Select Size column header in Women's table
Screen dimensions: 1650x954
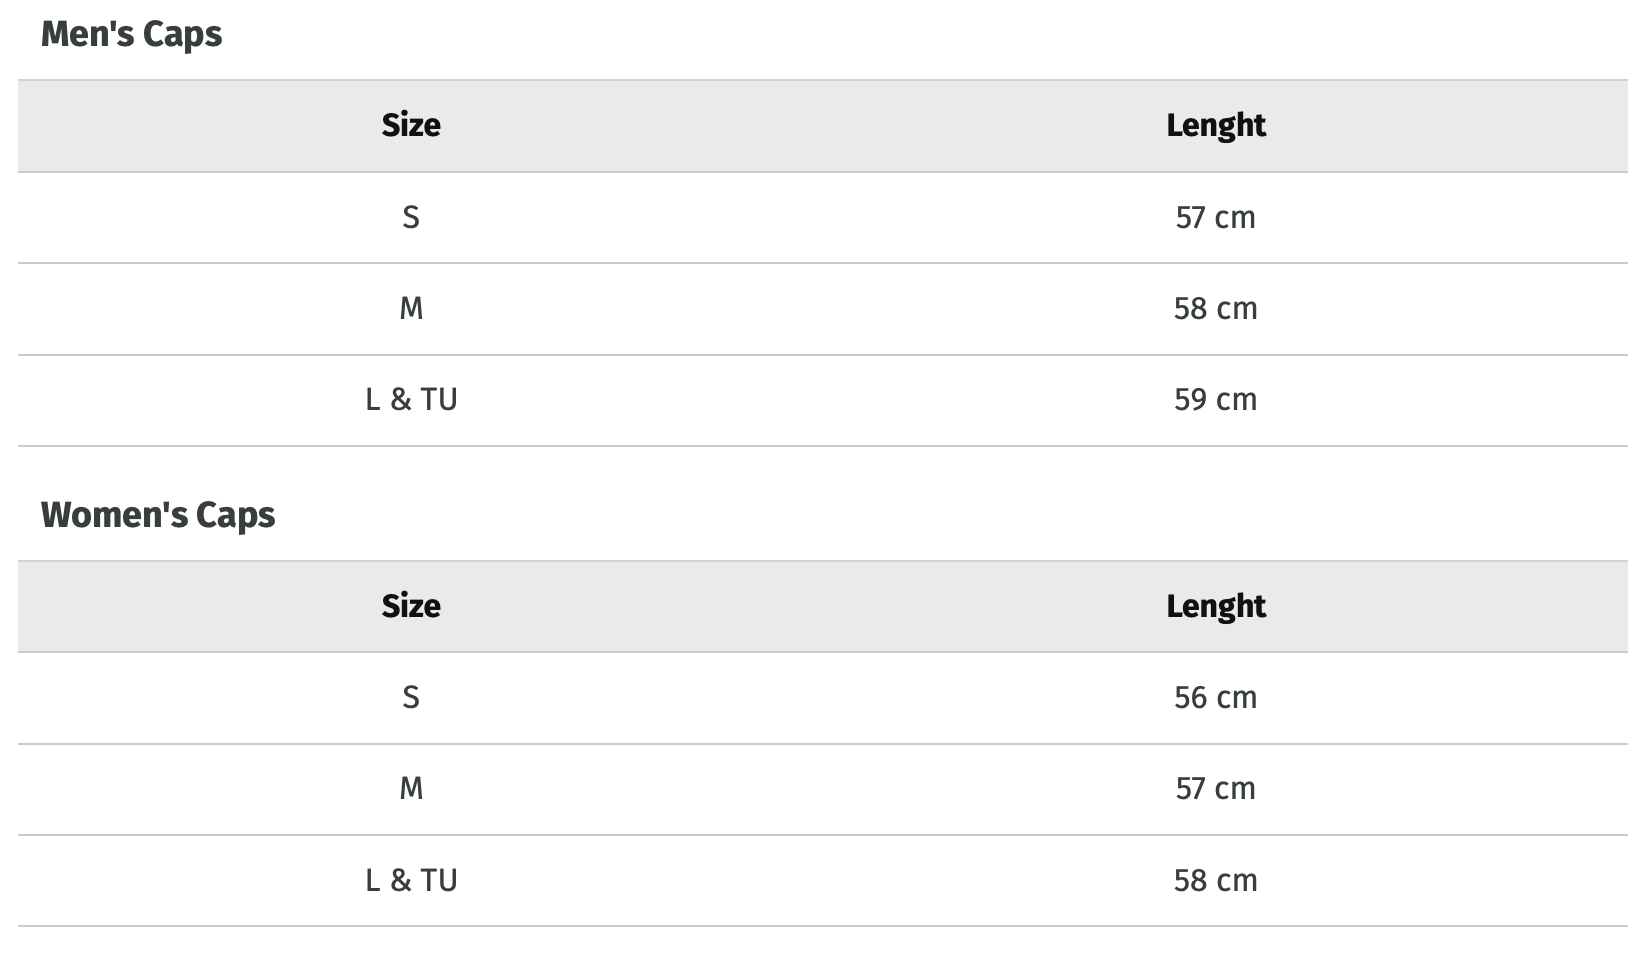coord(411,607)
